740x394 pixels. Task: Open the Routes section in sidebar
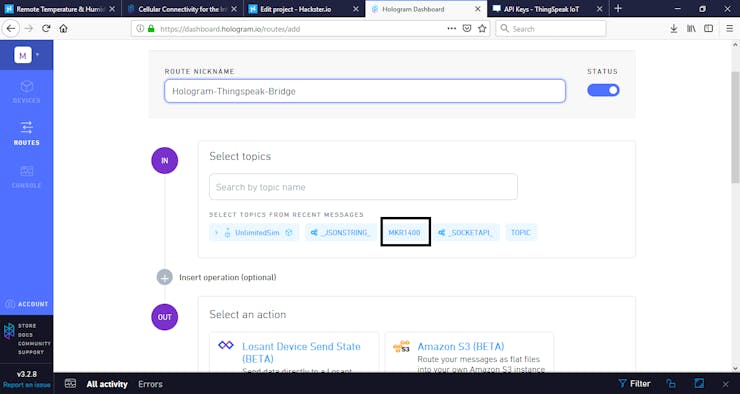click(x=26, y=133)
